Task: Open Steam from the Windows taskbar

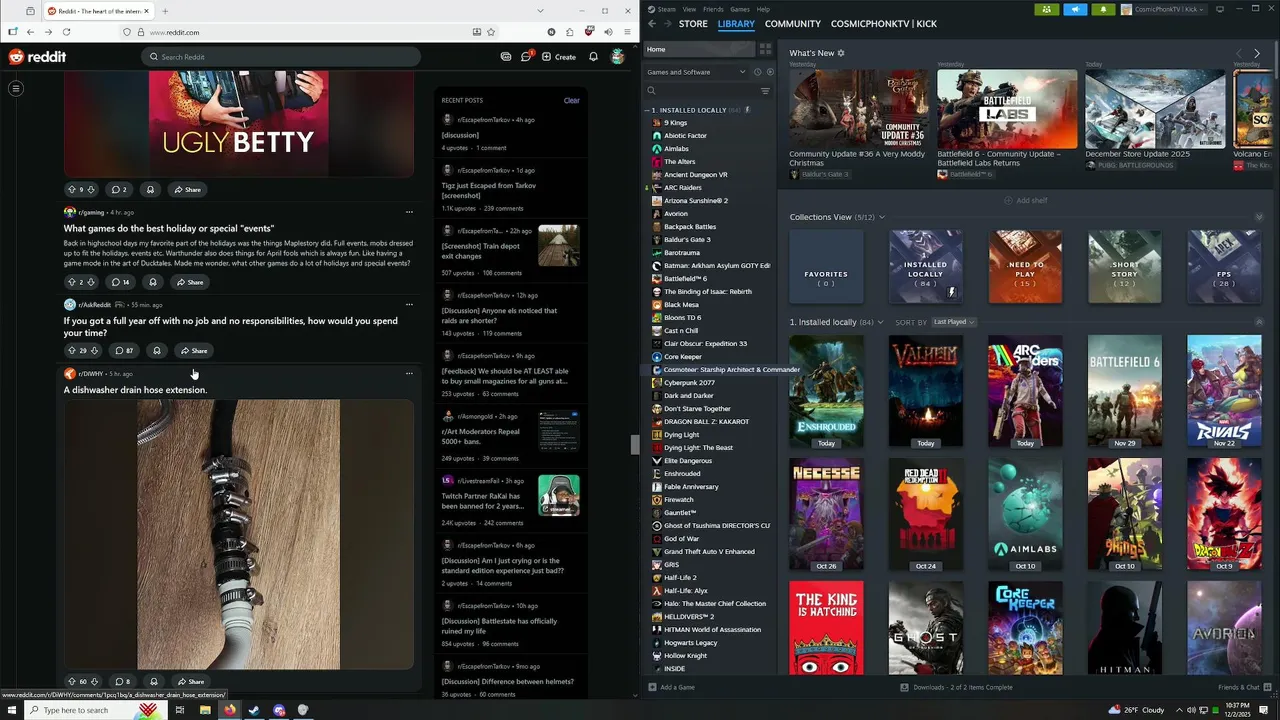Action: (254, 710)
